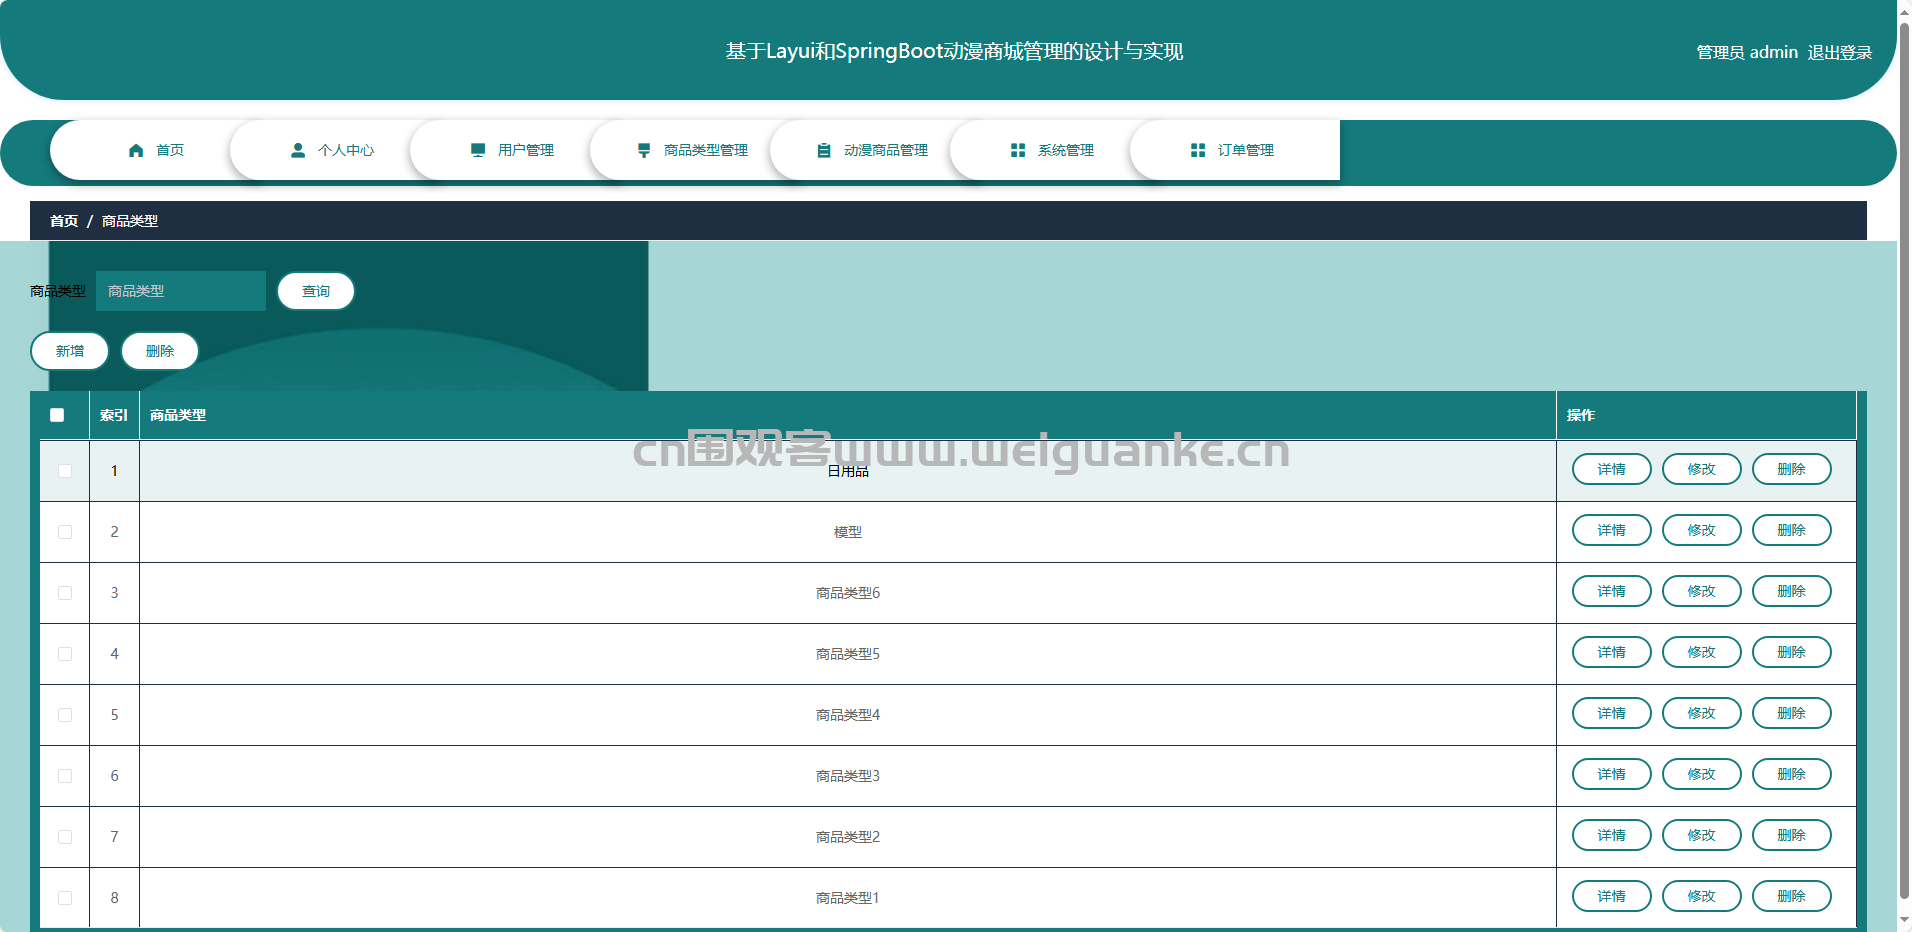
Task: Click the bulk 删除 button above the table
Action: [160, 351]
